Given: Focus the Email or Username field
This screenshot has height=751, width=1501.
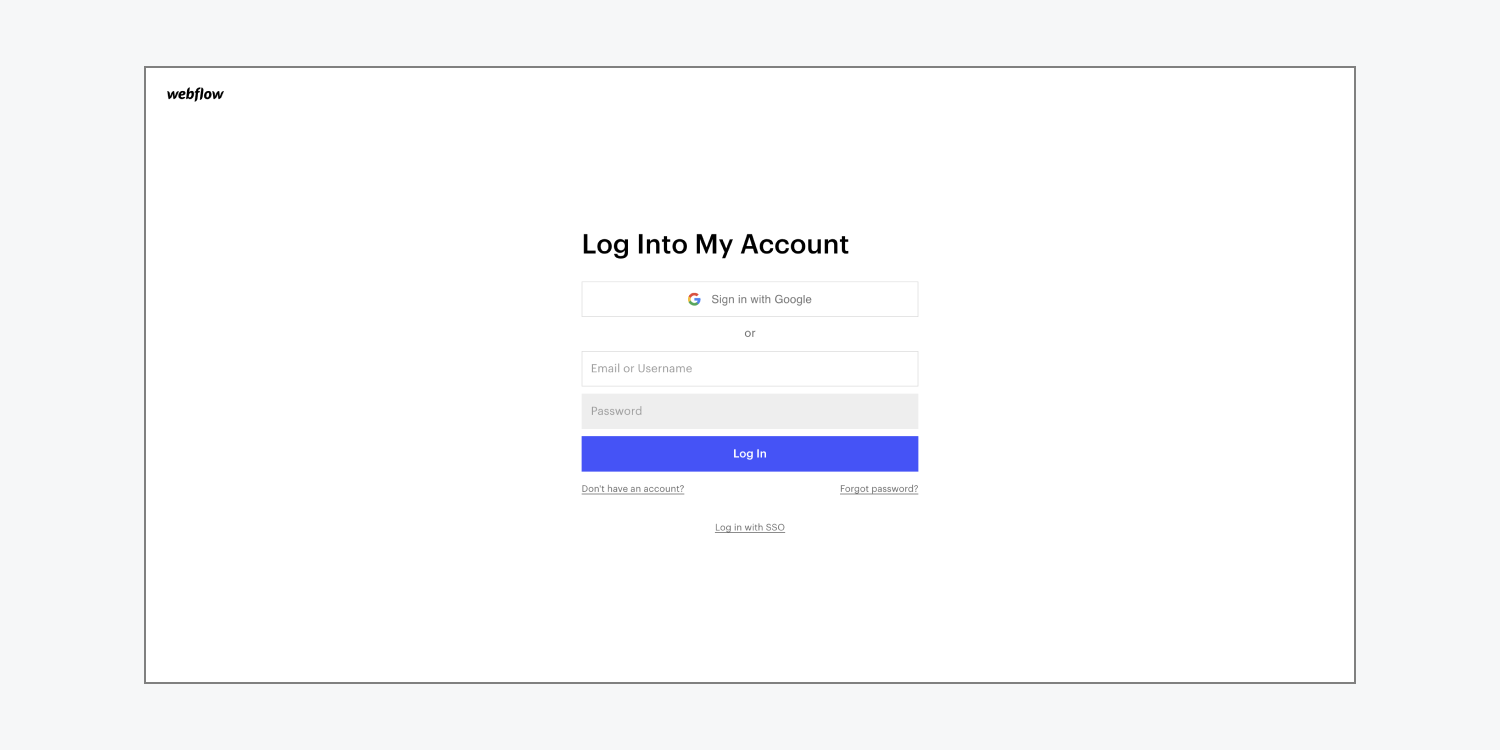Looking at the screenshot, I should tap(749, 369).
